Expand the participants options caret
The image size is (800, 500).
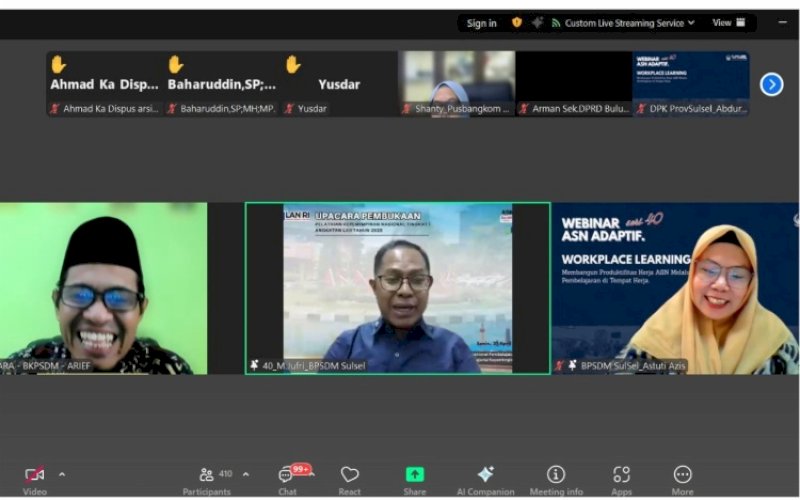point(246,474)
